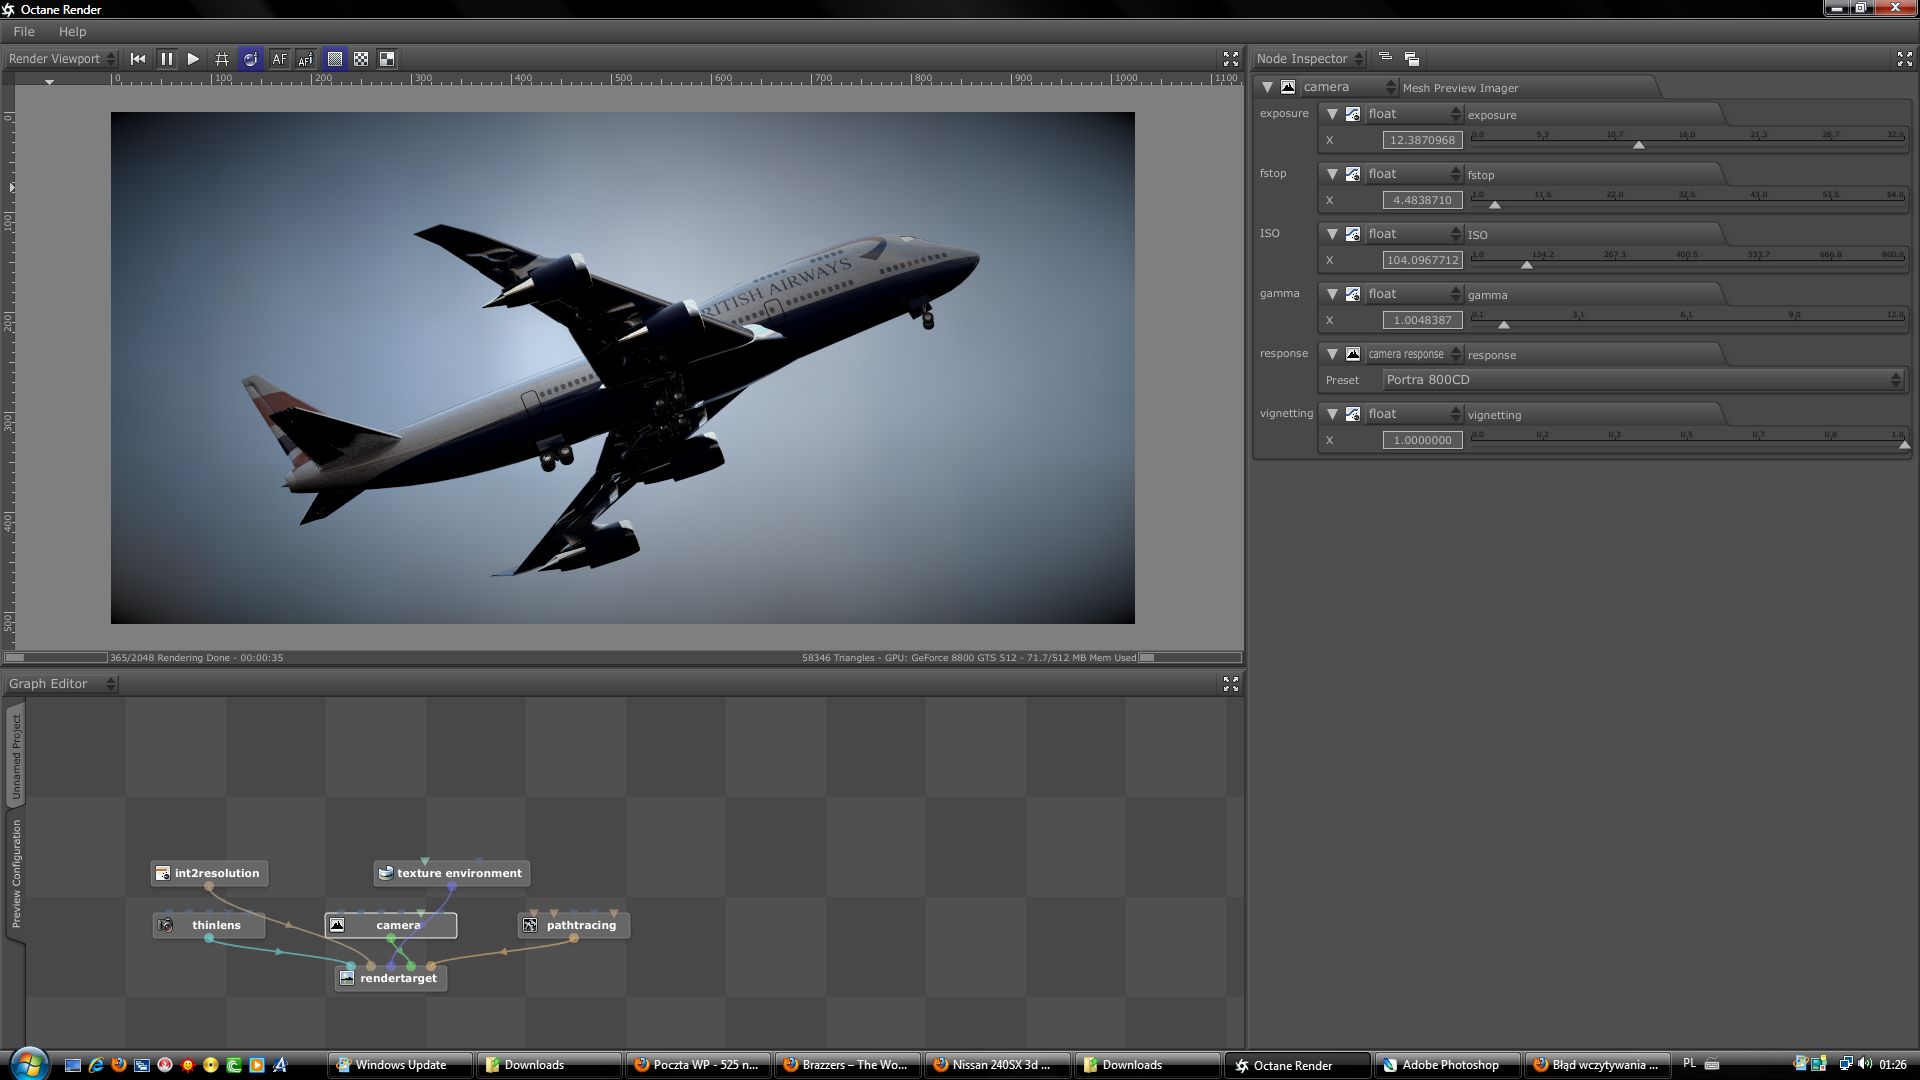Click the rewind-to-start render button
Screen dimensions: 1920x1080
pyautogui.click(x=138, y=59)
